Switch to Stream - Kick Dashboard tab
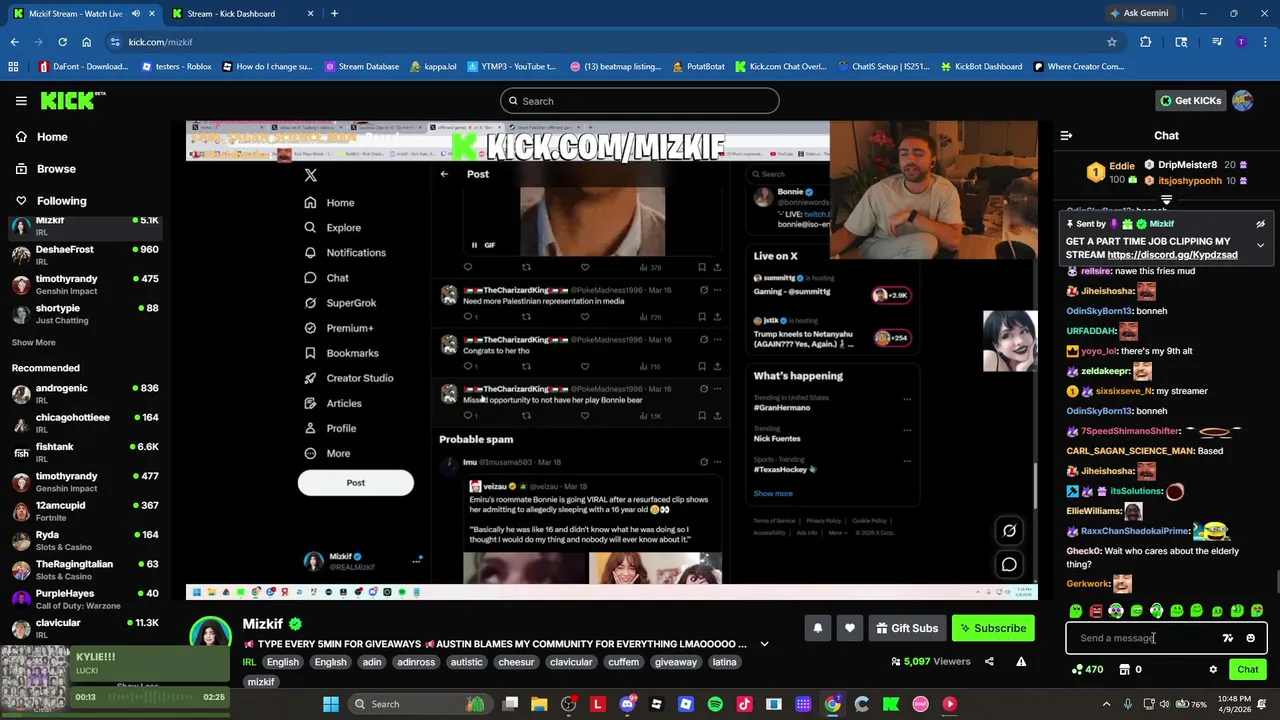1280x720 pixels. point(243,14)
